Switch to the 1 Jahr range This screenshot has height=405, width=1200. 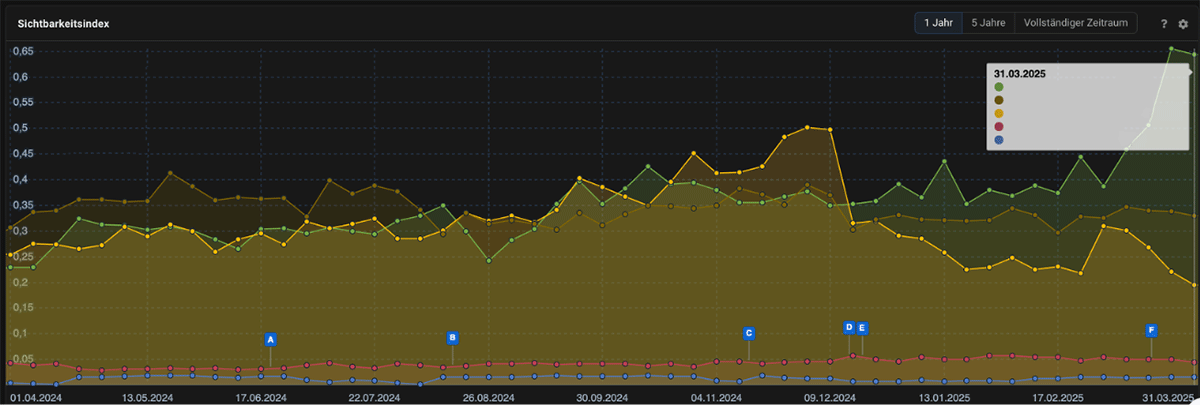[x=937, y=23]
